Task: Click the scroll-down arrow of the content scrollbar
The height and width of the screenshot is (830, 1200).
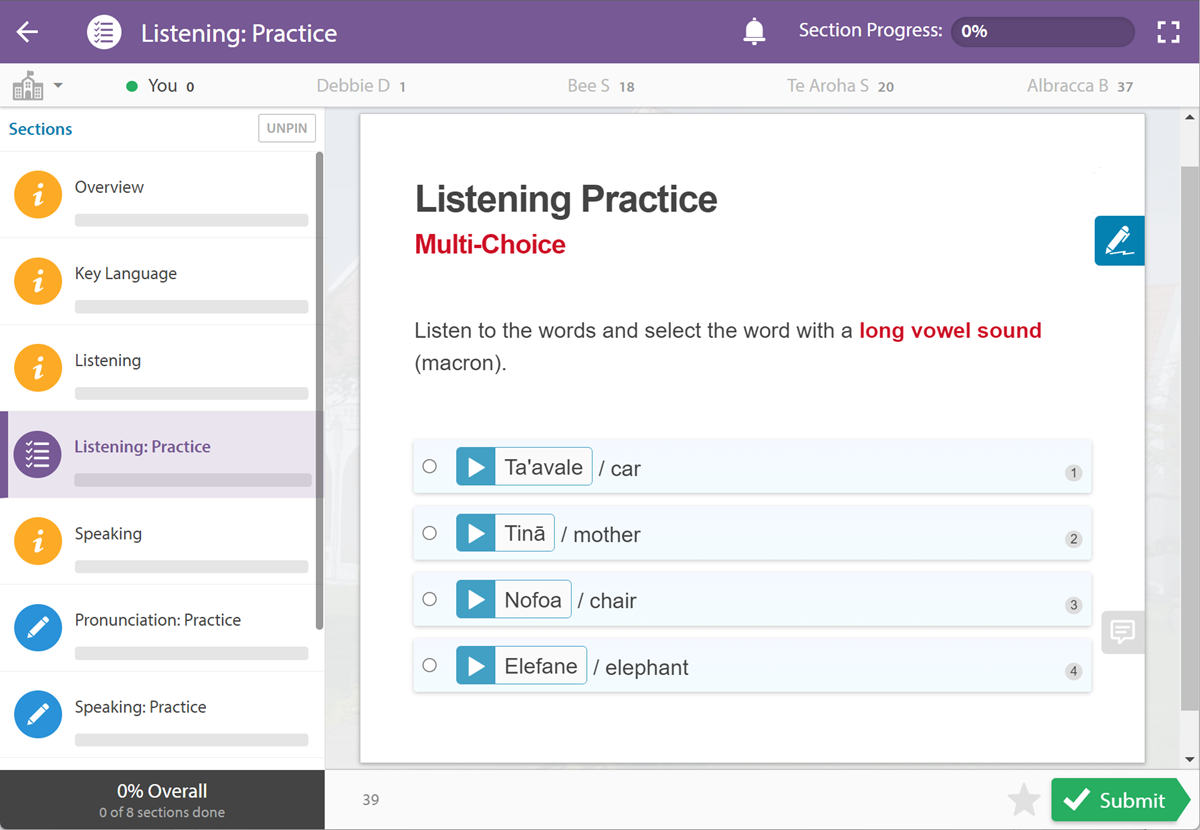Action: [x=1189, y=759]
